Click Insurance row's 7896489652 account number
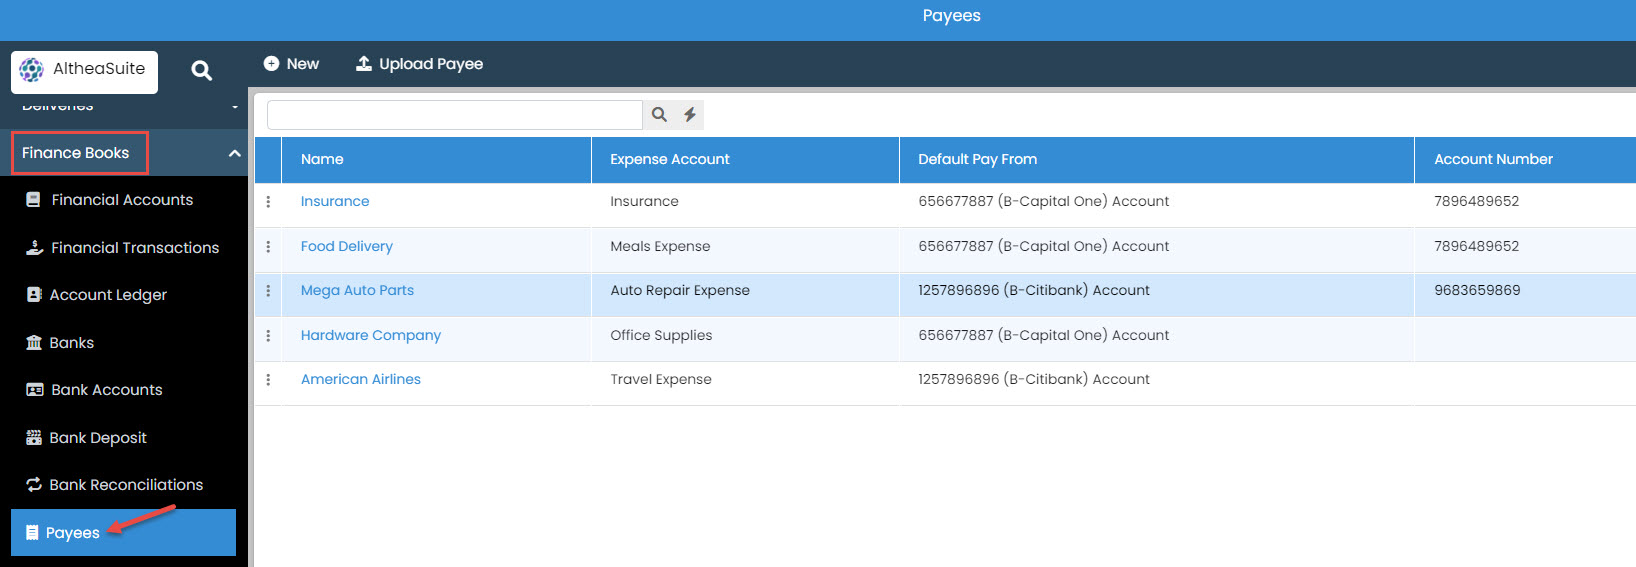This screenshot has width=1636, height=567. point(1477,202)
